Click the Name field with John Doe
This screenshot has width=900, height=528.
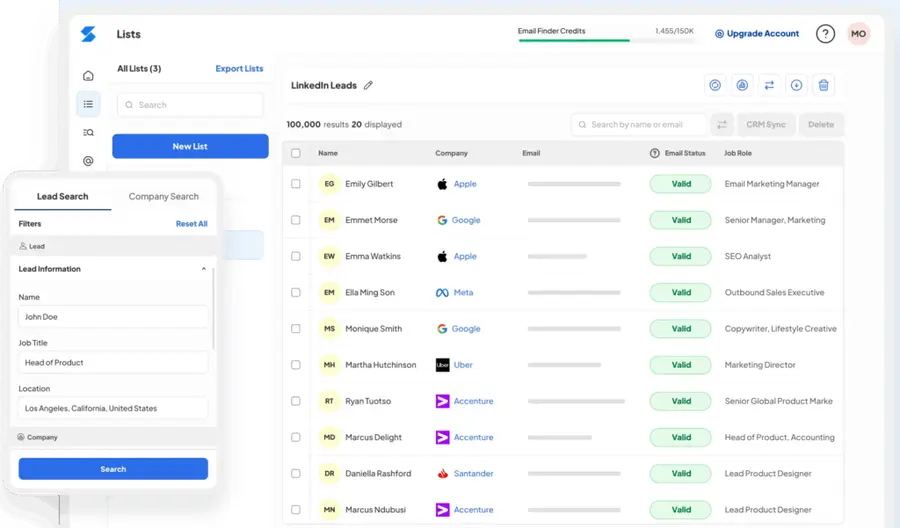[x=113, y=317]
